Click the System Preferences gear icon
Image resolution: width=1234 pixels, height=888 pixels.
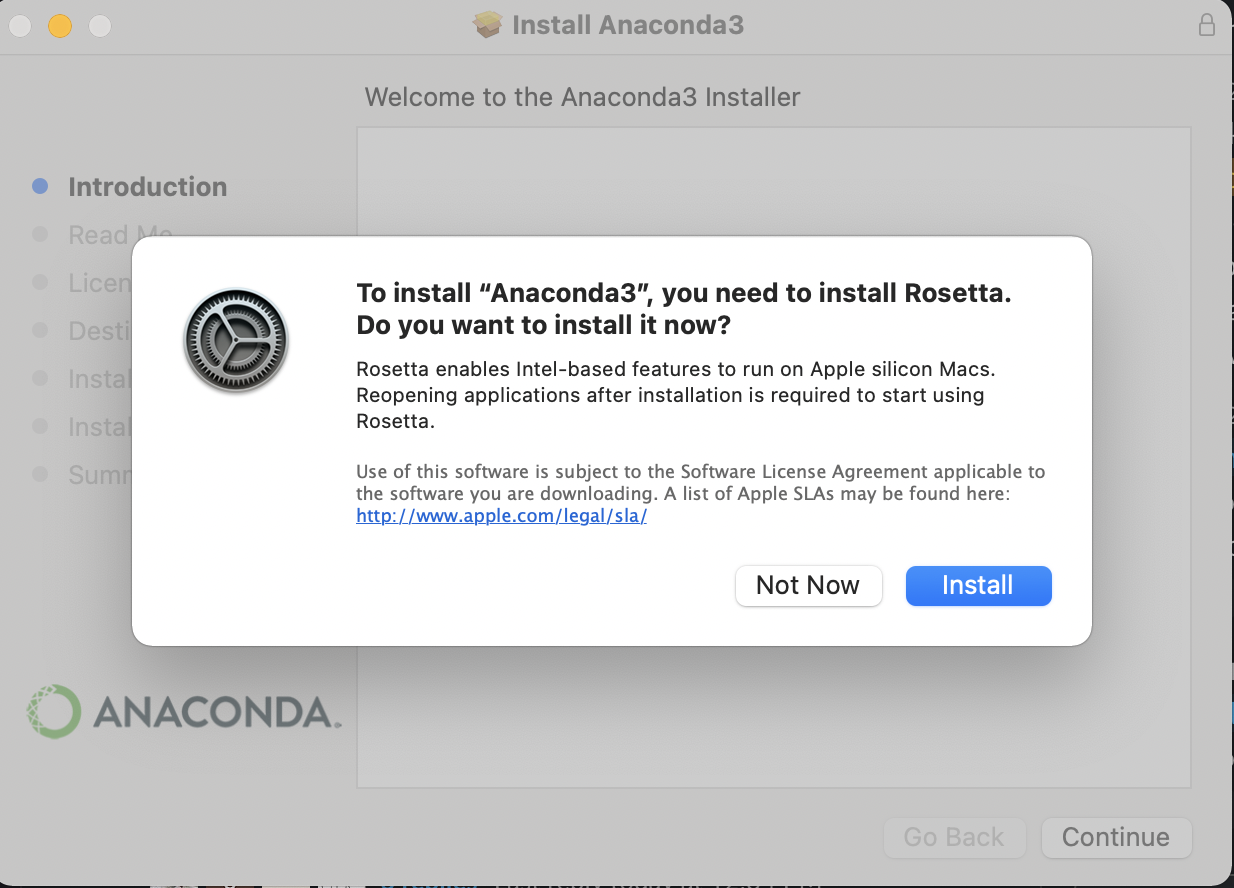pos(236,341)
